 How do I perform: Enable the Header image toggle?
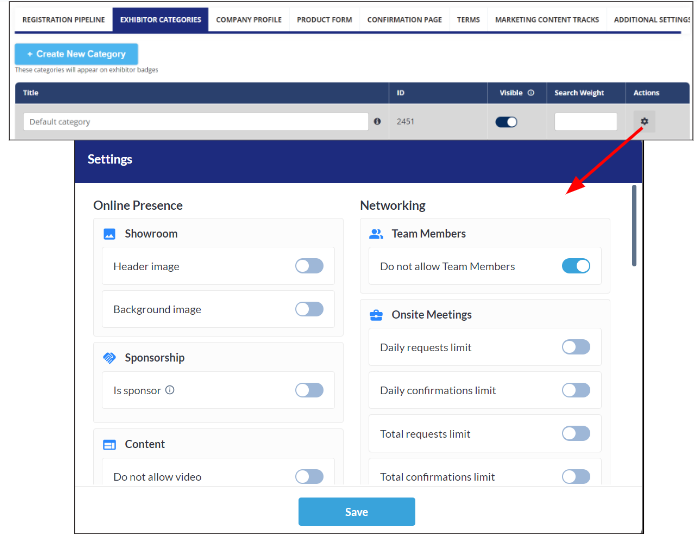click(309, 266)
